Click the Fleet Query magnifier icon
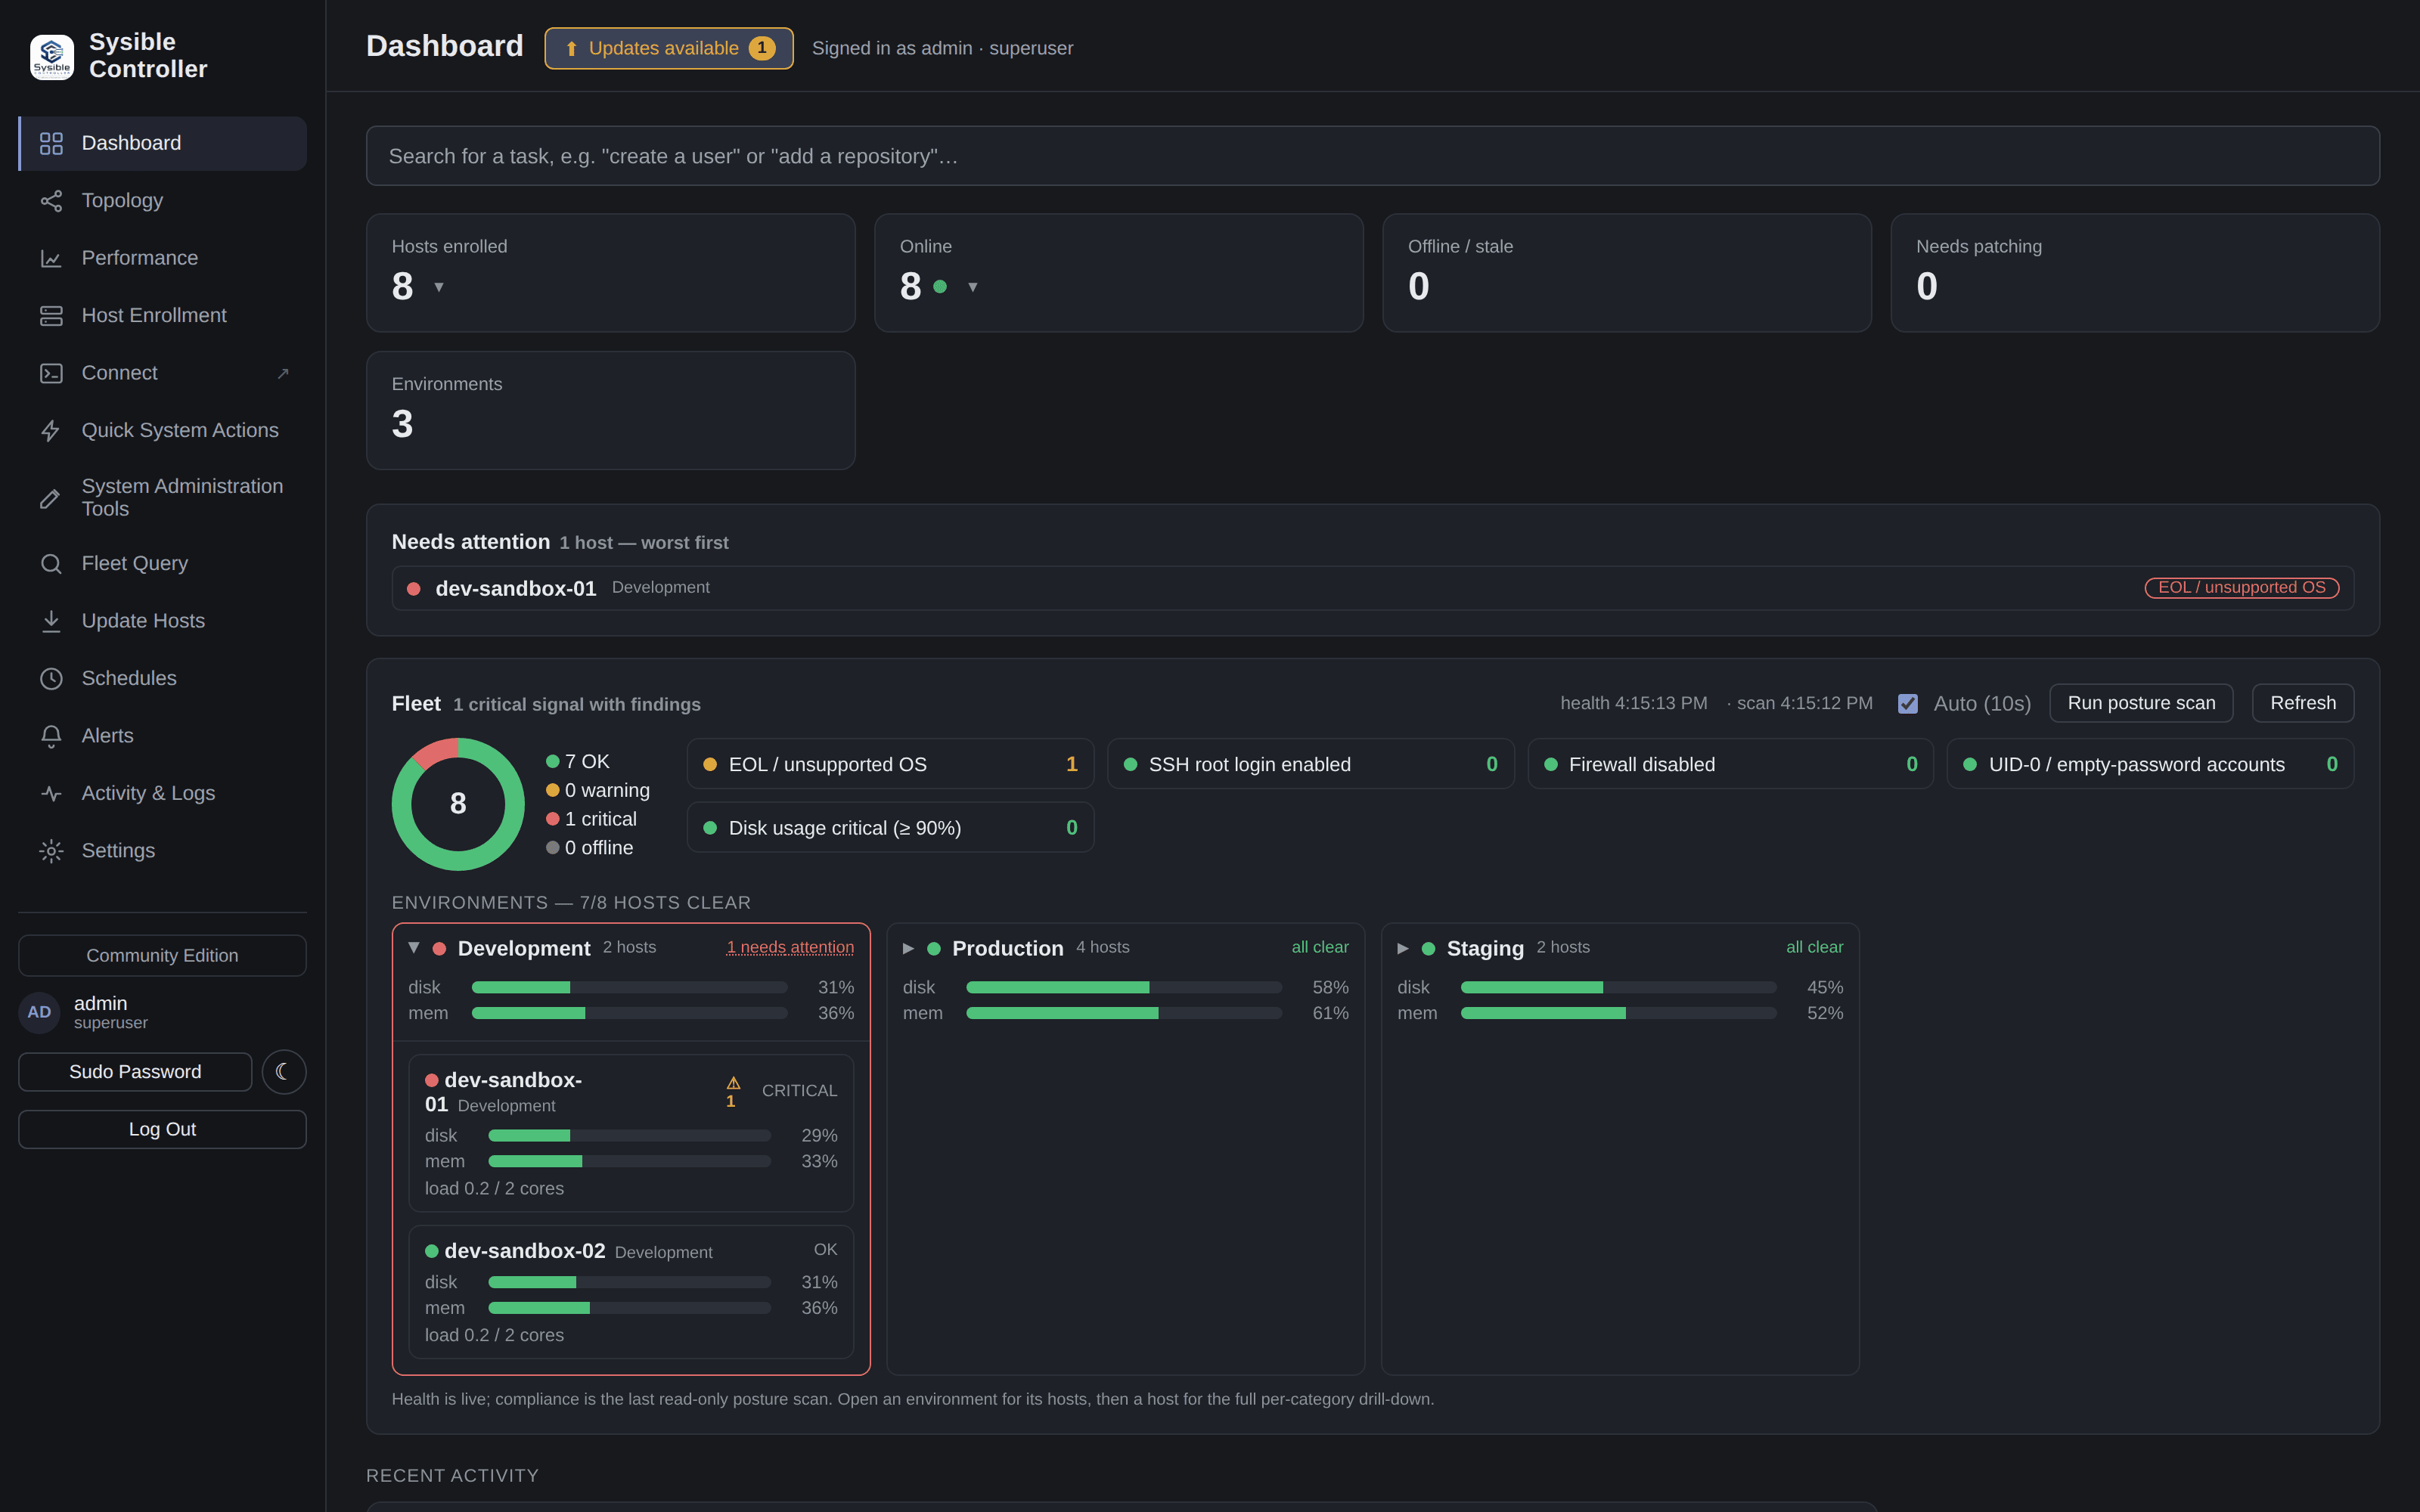Screen dimensions: 2420x1512 coord(51,564)
